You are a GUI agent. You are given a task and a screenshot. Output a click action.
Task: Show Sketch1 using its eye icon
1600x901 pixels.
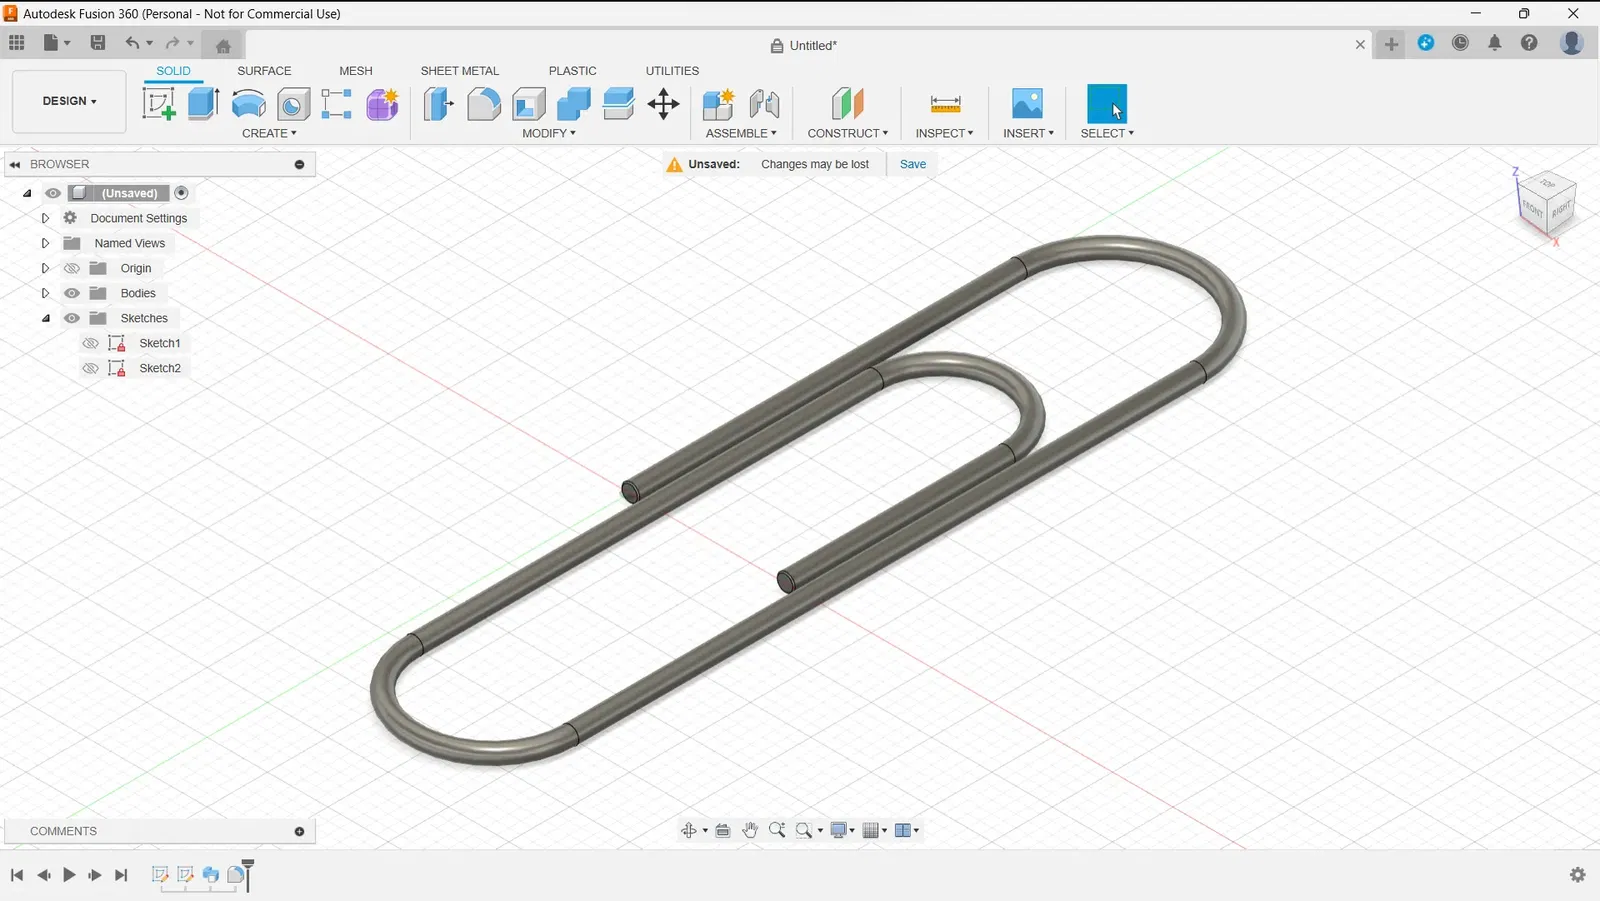pos(90,343)
